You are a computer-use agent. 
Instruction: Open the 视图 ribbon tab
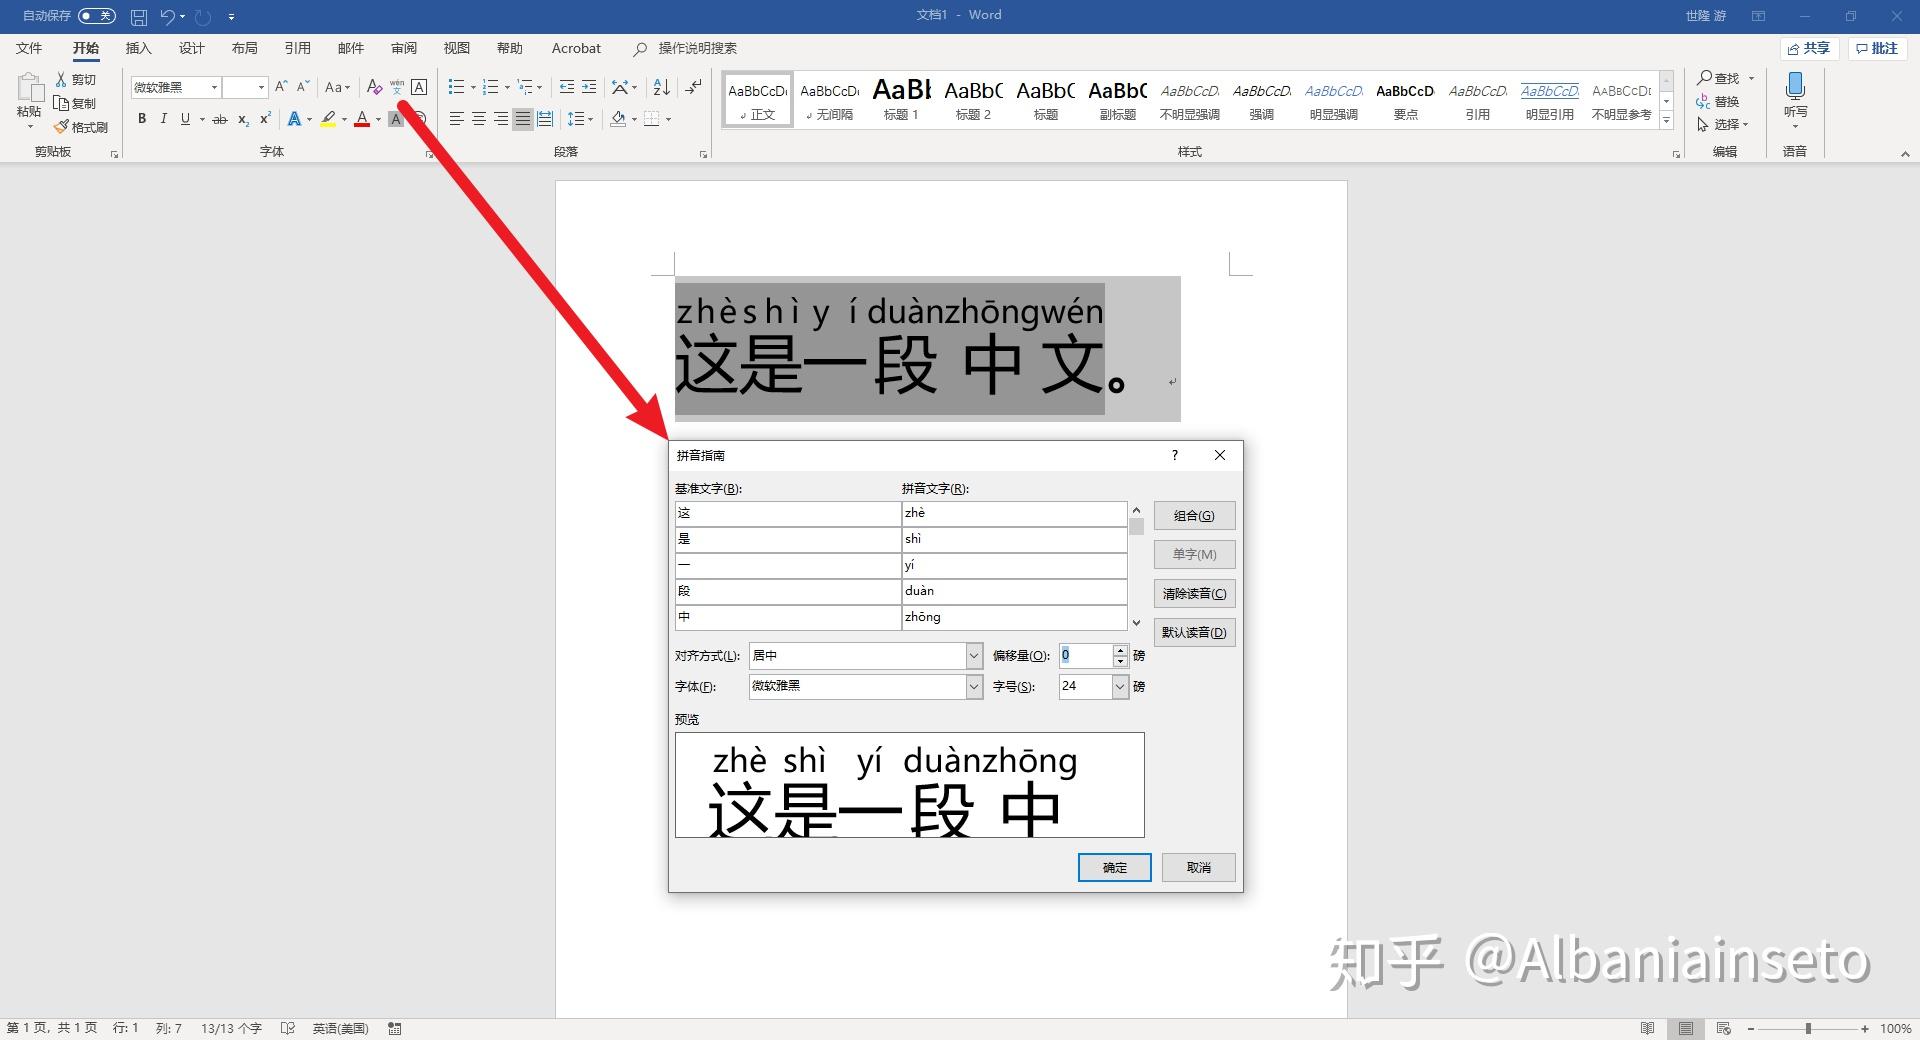coord(457,48)
